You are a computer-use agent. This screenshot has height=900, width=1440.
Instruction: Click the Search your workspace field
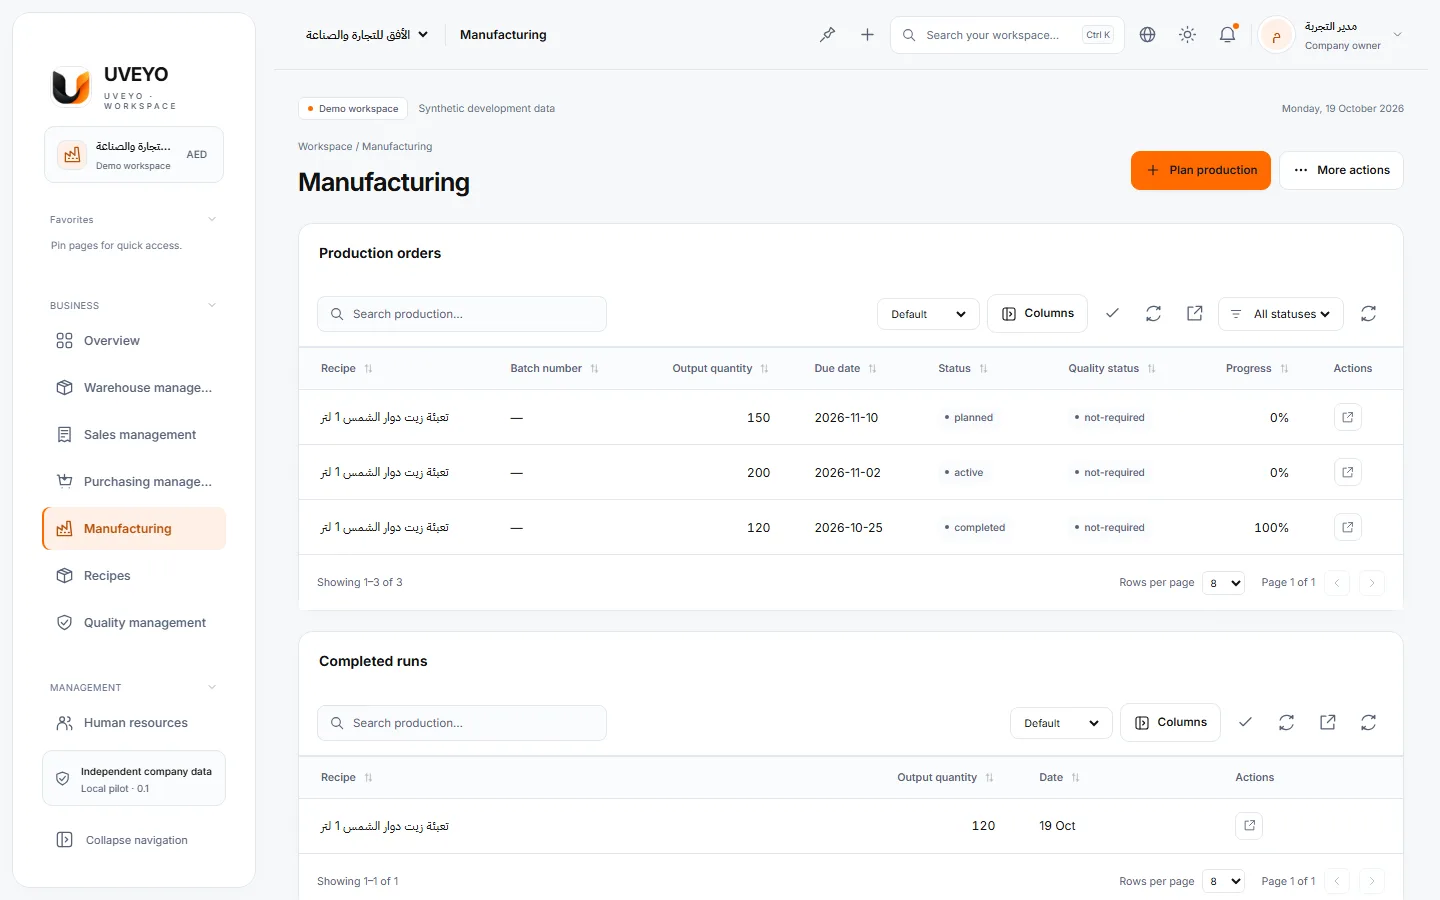pos(1007,35)
